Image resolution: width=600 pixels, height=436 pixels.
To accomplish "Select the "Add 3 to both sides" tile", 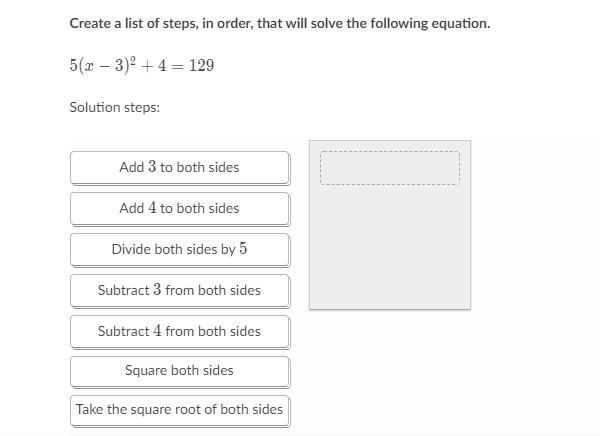I will [180, 168].
